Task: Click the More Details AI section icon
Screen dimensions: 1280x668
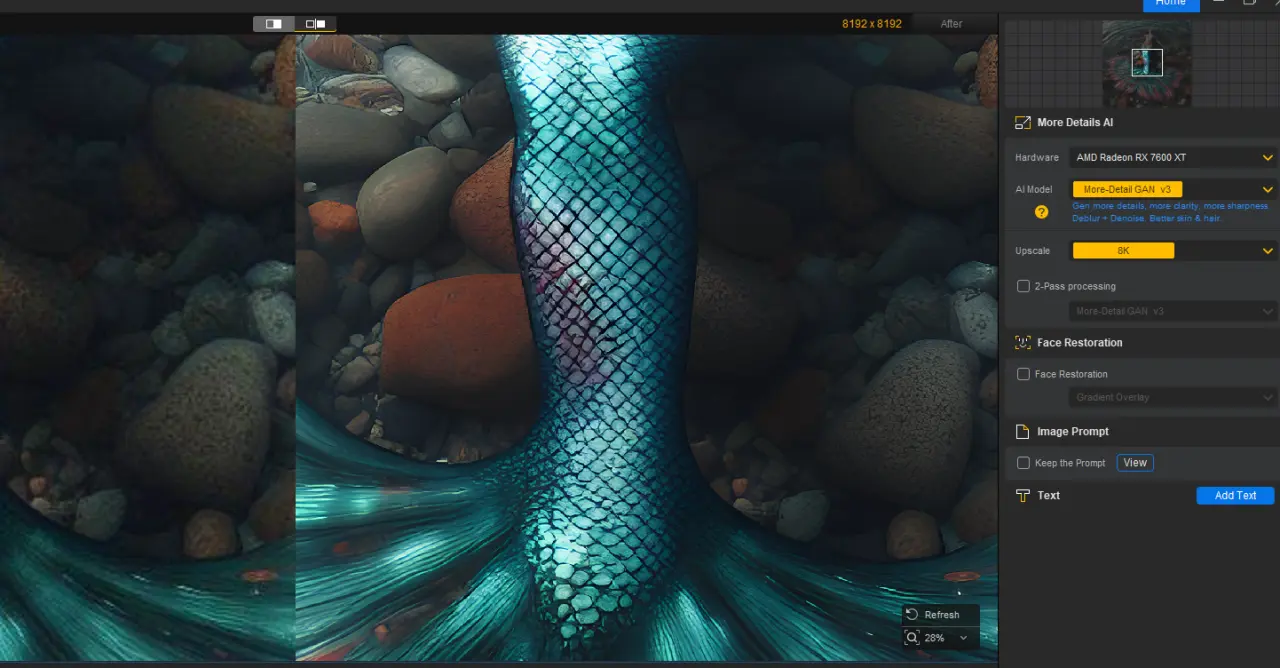Action: (1022, 123)
